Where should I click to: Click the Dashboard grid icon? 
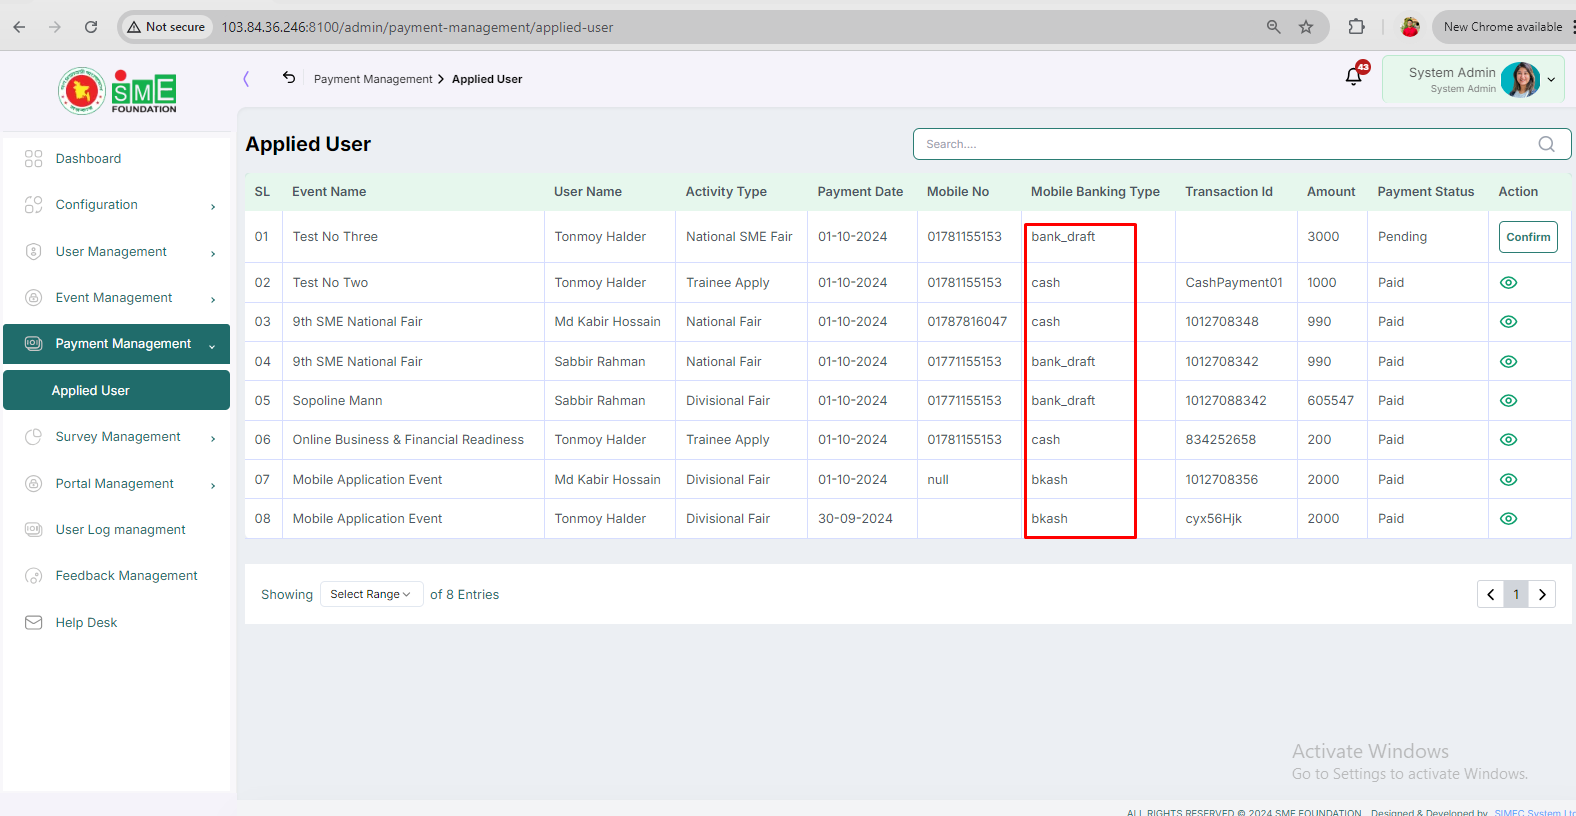(33, 158)
